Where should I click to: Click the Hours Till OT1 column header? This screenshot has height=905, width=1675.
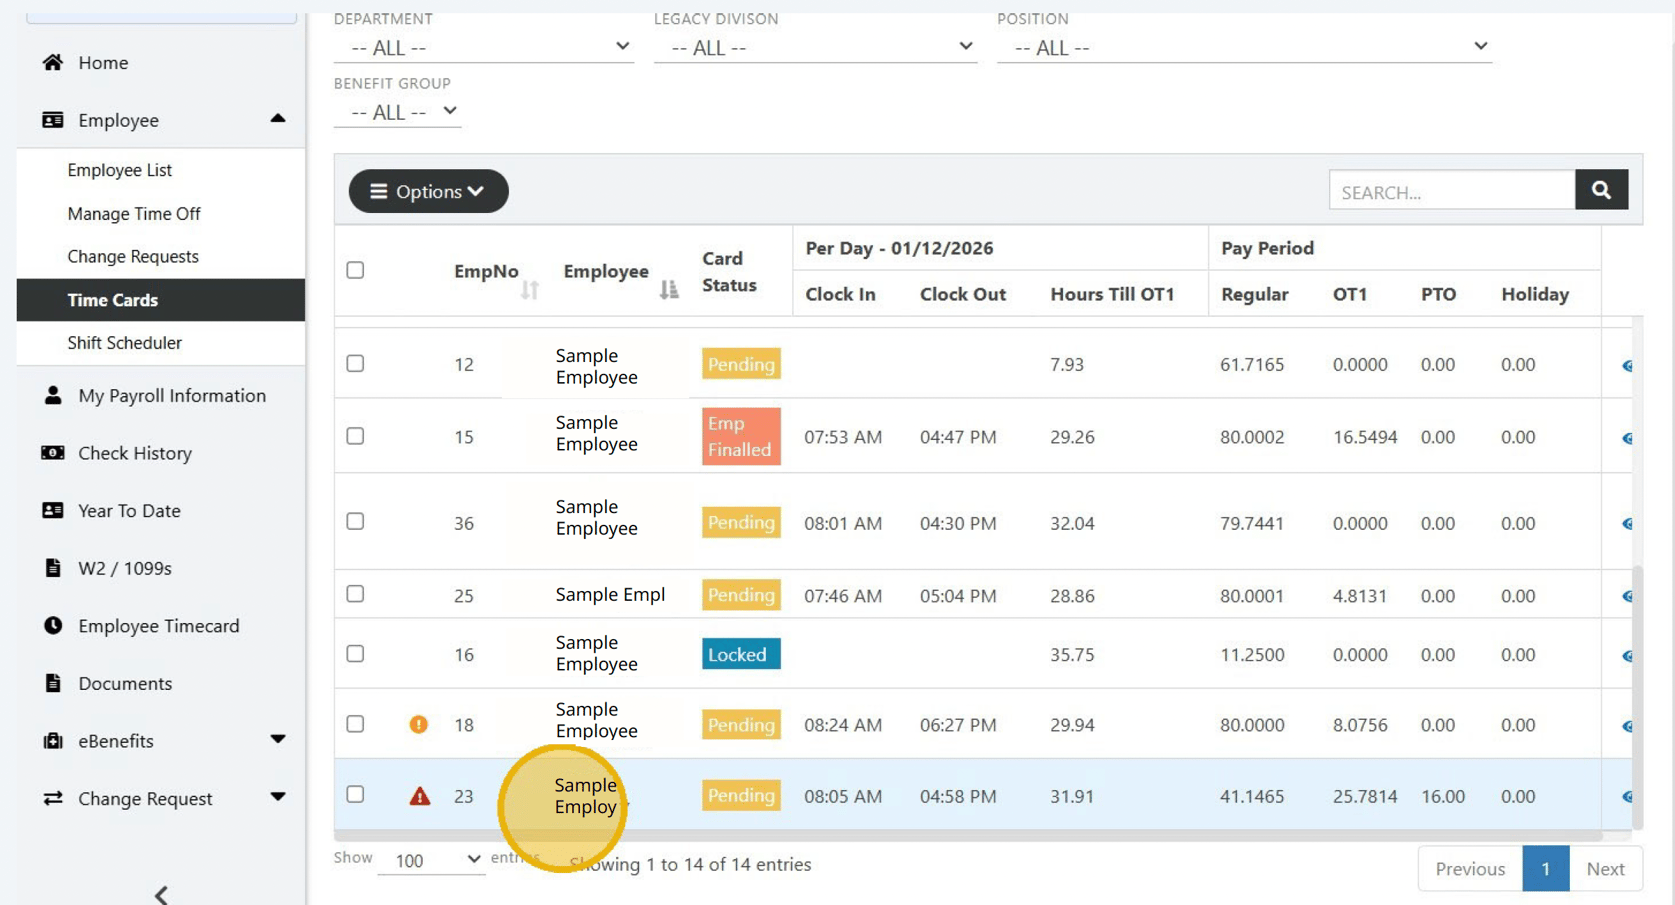pos(1112,294)
